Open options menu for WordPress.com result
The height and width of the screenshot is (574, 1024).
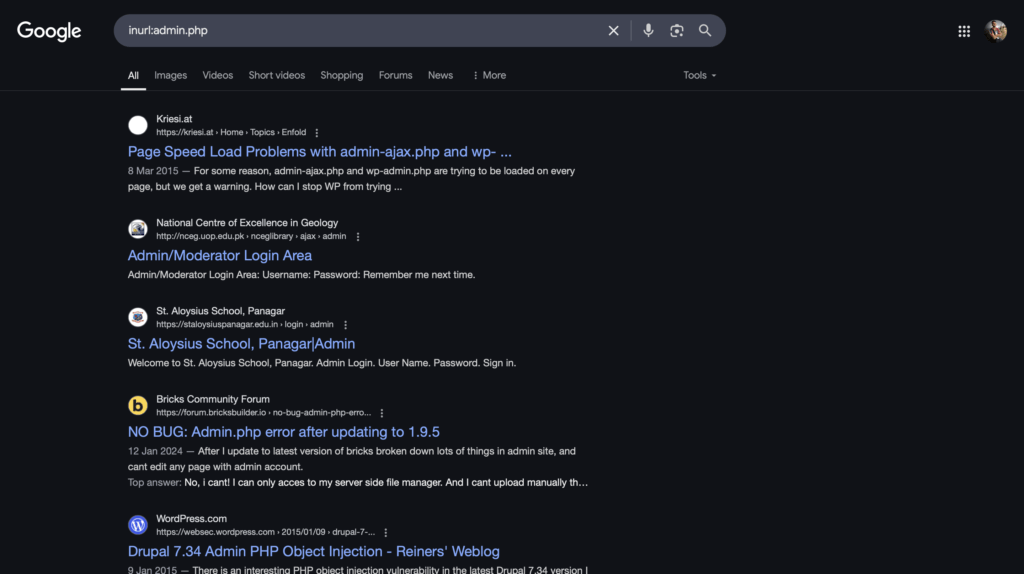pos(386,532)
